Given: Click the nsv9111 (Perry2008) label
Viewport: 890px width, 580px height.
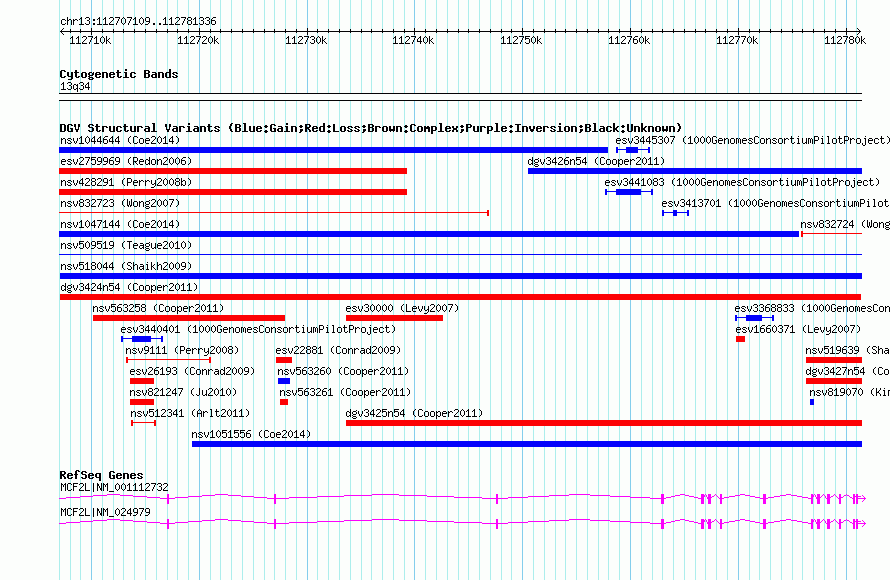Looking at the screenshot, I should [182, 350].
